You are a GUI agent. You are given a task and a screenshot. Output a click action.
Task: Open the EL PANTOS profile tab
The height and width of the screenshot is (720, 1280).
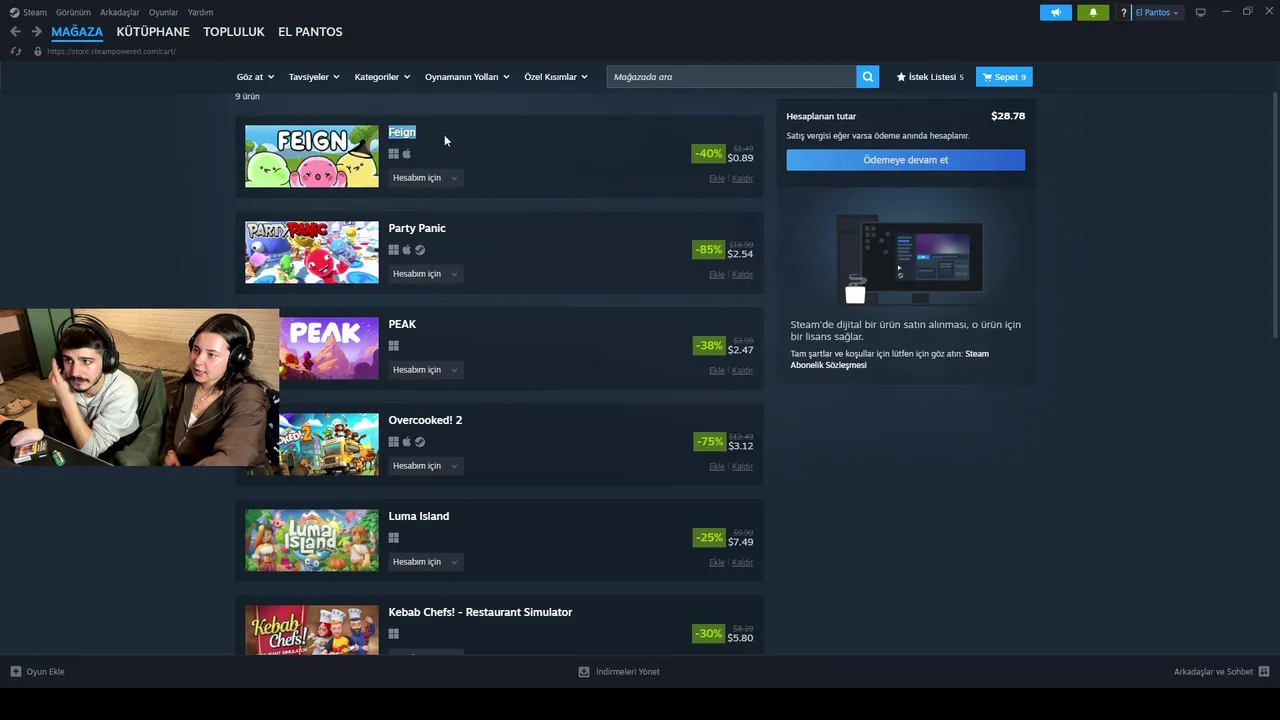310,32
